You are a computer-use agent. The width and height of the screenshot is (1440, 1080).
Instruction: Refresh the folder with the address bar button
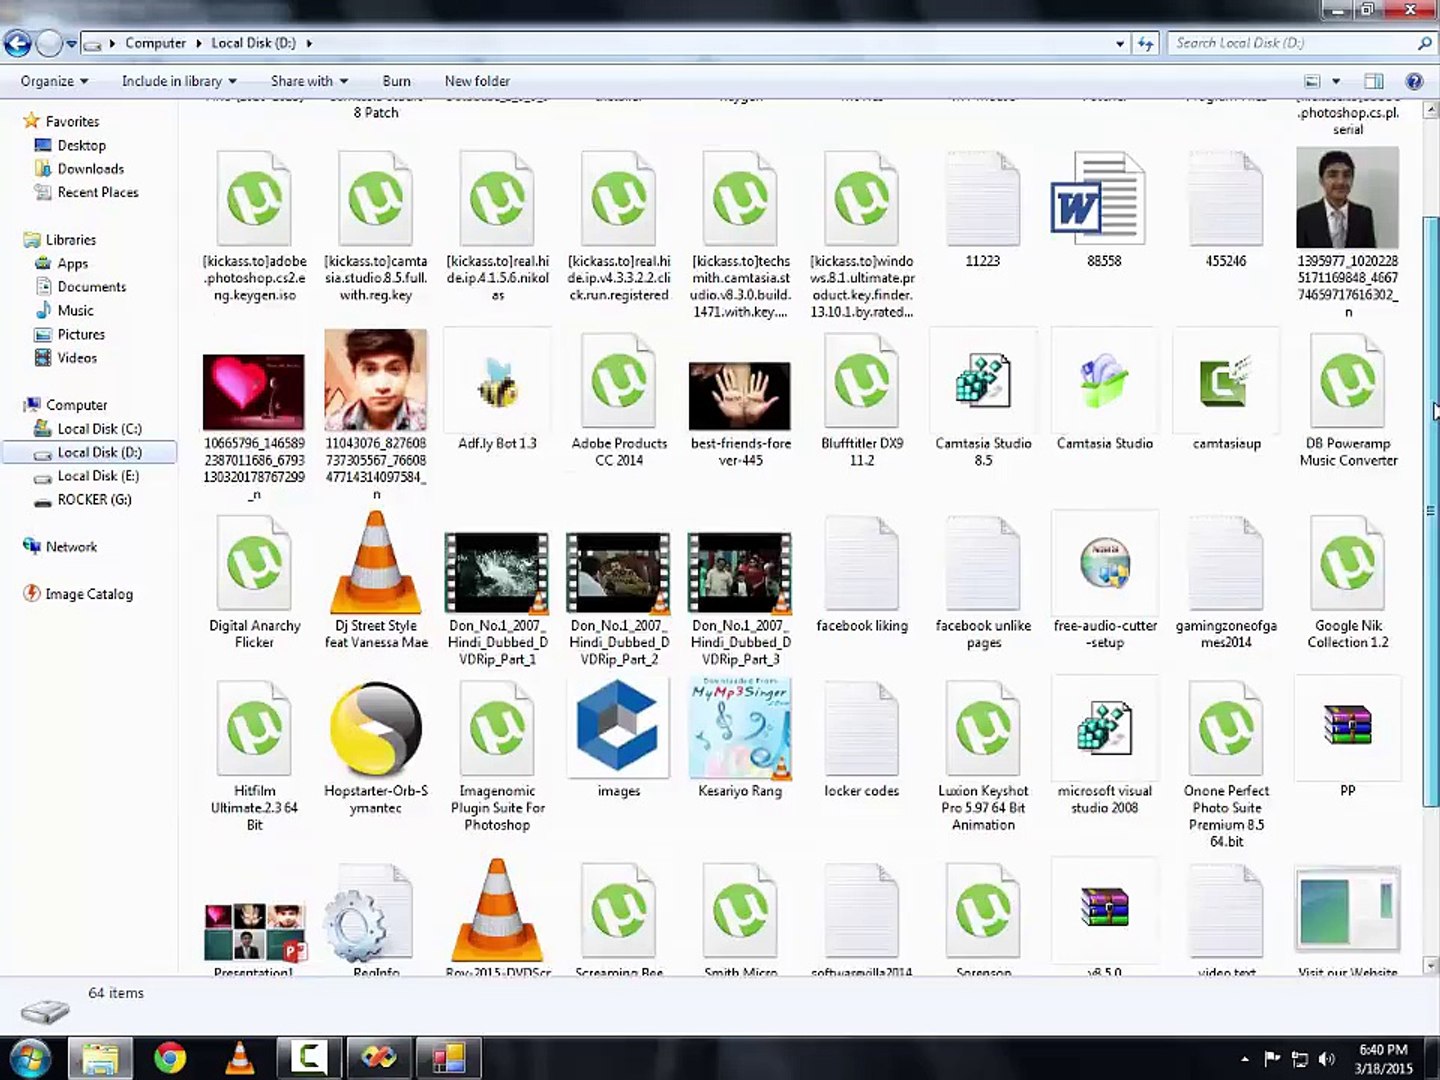[1146, 43]
